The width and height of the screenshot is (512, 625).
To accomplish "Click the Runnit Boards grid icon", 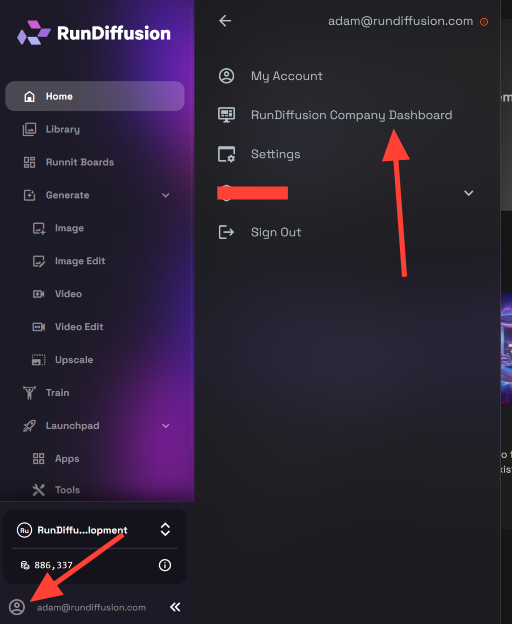I will [29, 162].
